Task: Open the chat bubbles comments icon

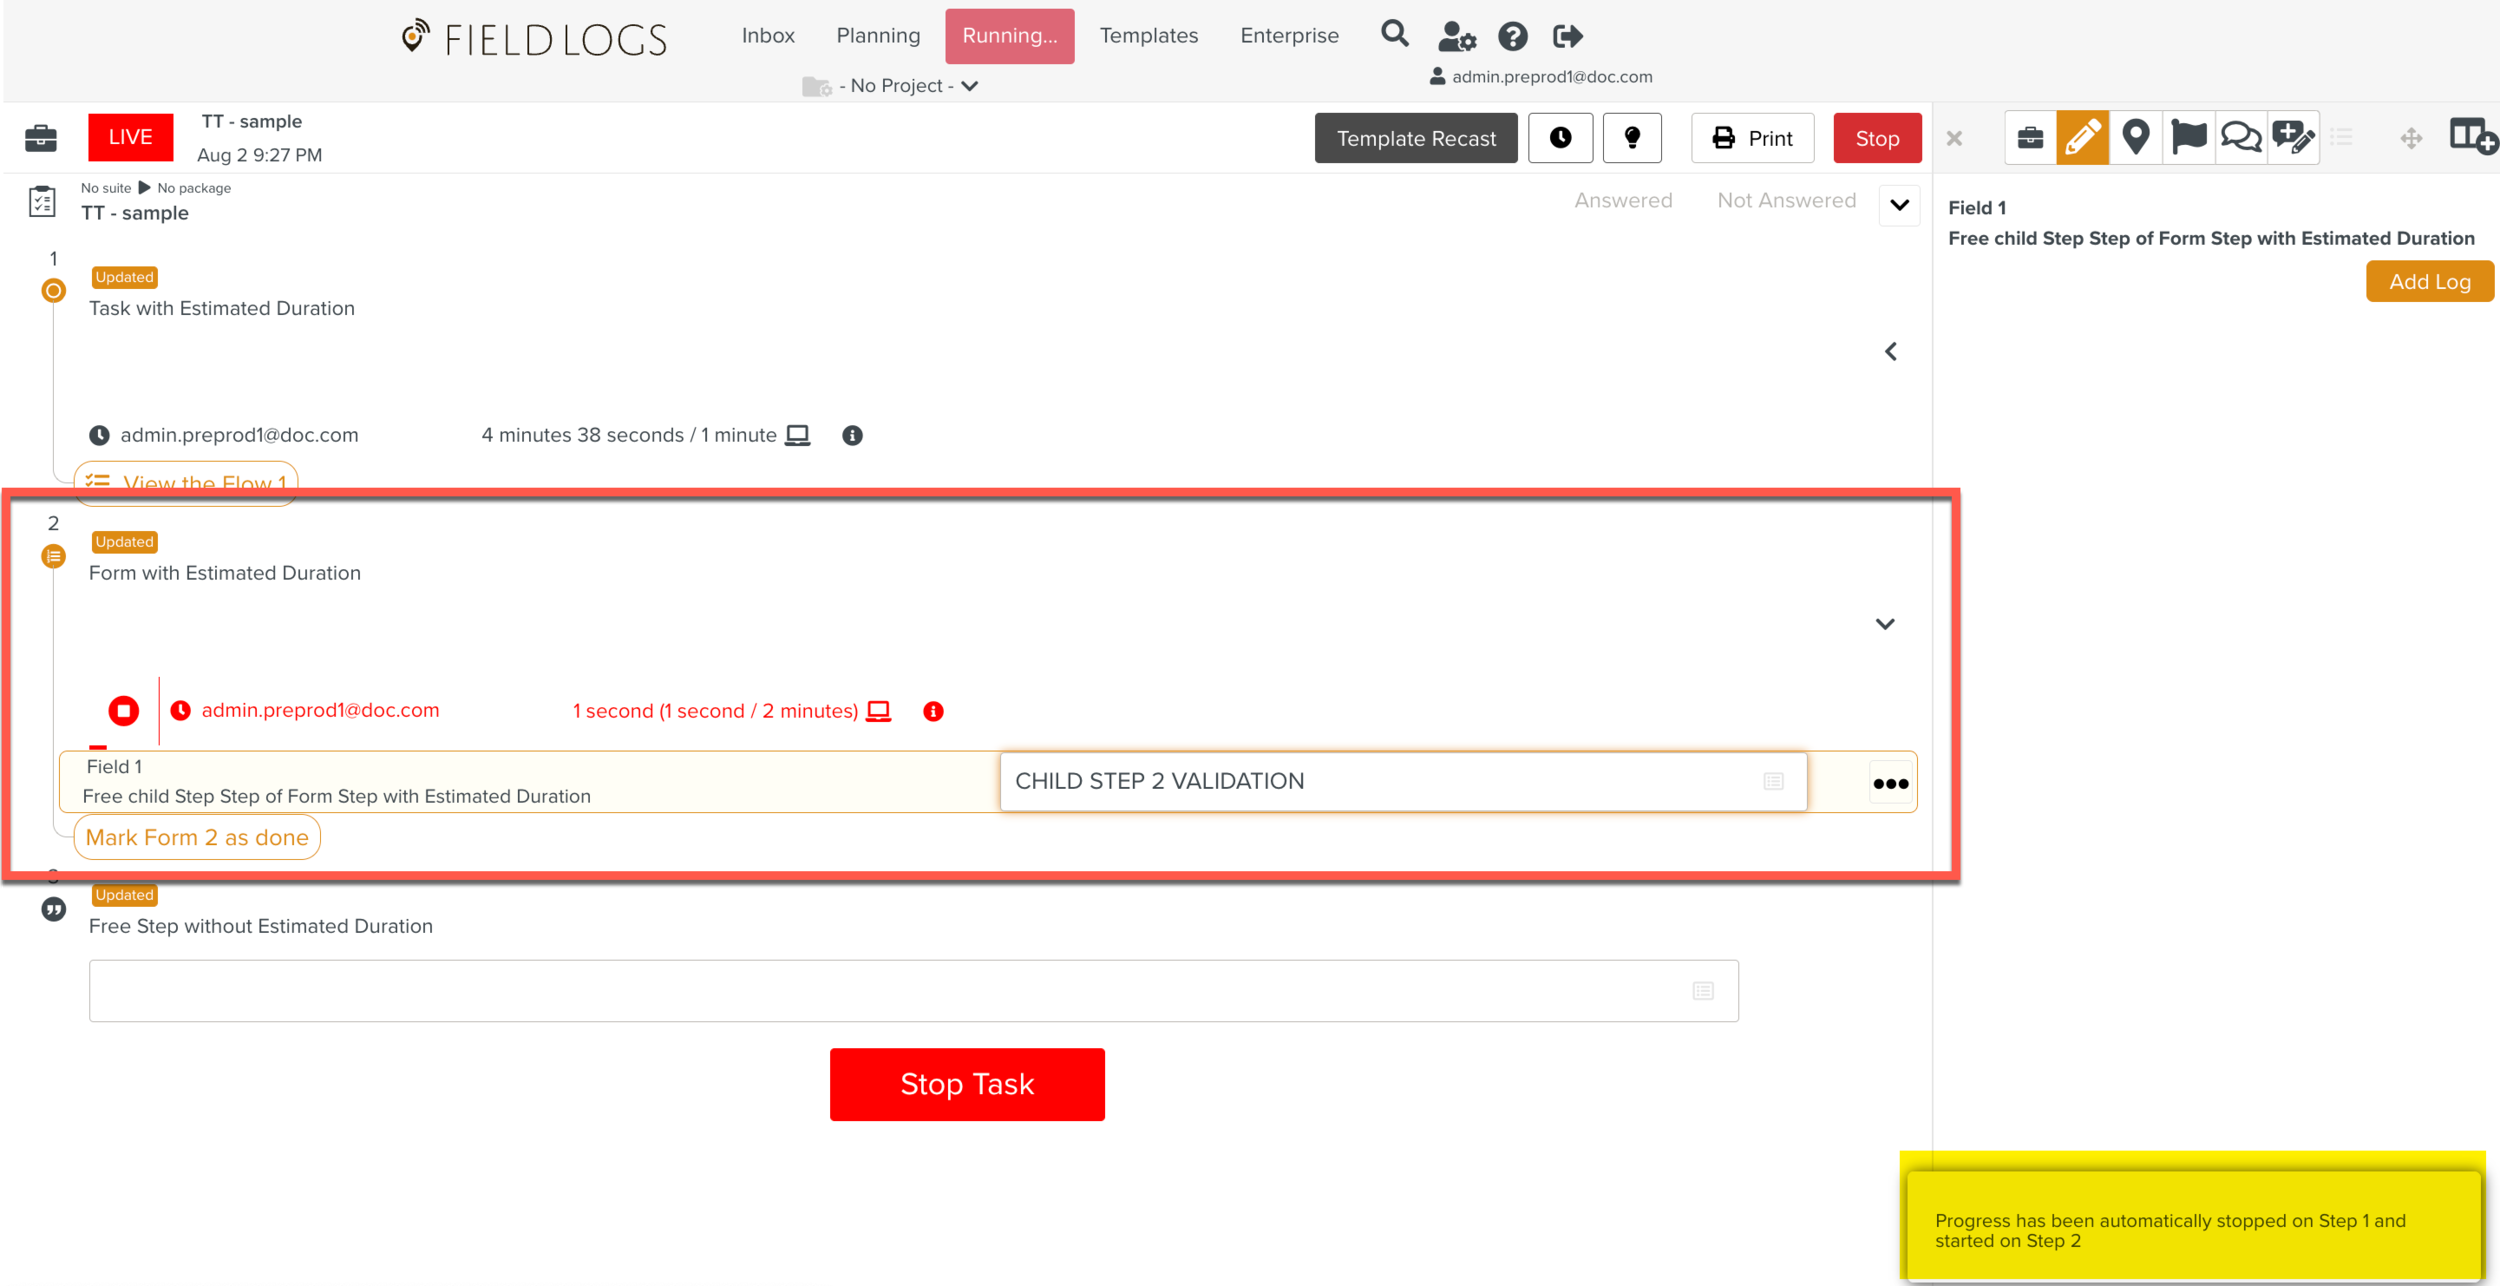Action: (2240, 137)
